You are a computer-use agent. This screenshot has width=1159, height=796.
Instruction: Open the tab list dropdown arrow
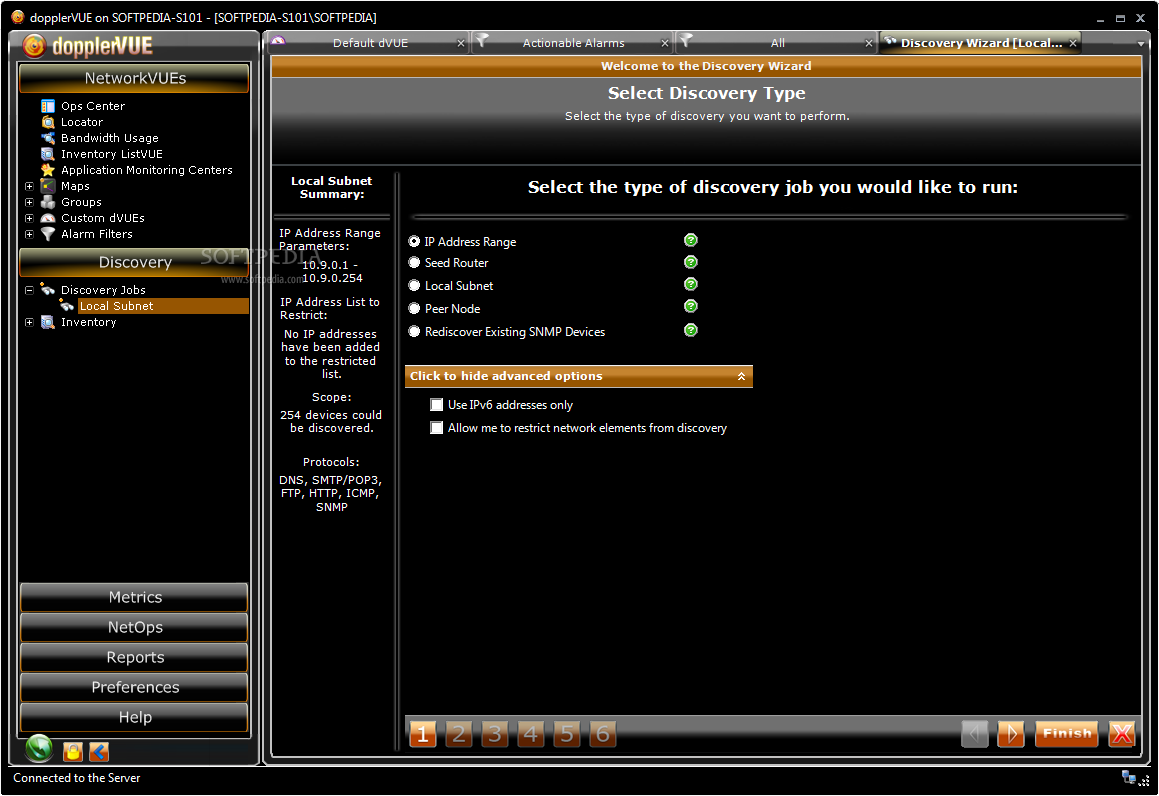point(1141,44)
